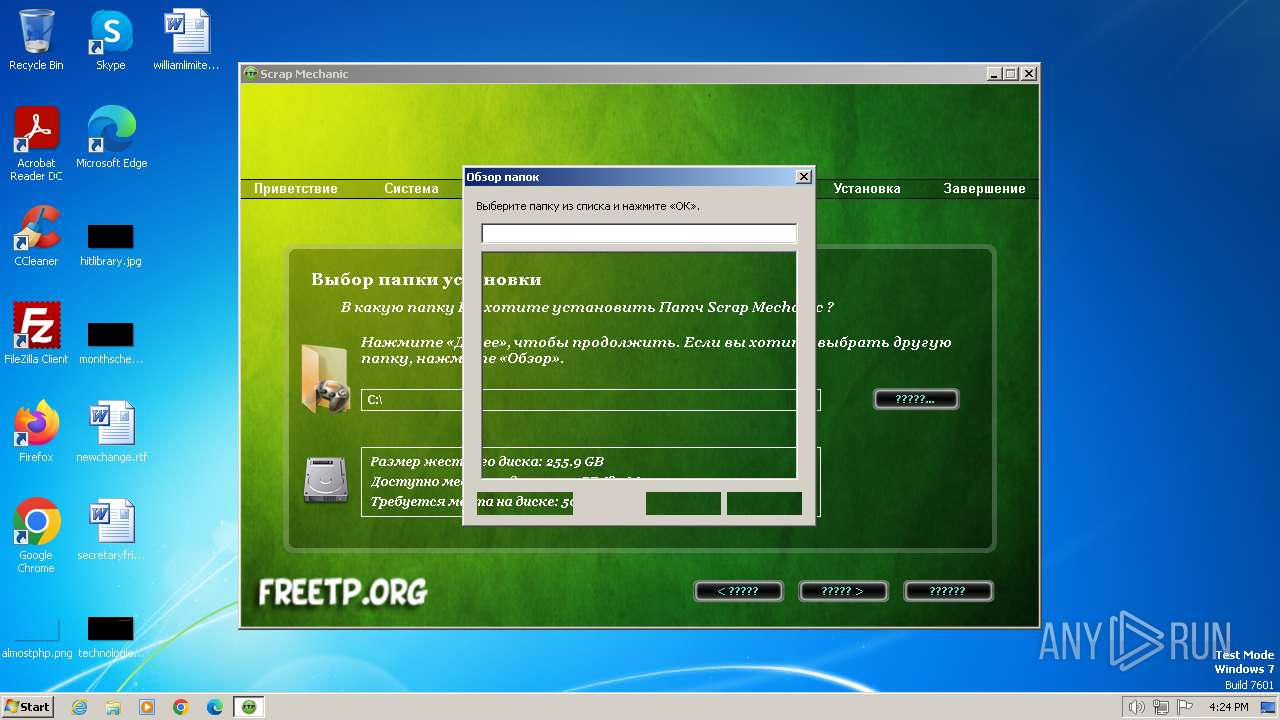Click the volume speaker tray icon
Screen dimensions: 1280x720
tap(1137, 707)
